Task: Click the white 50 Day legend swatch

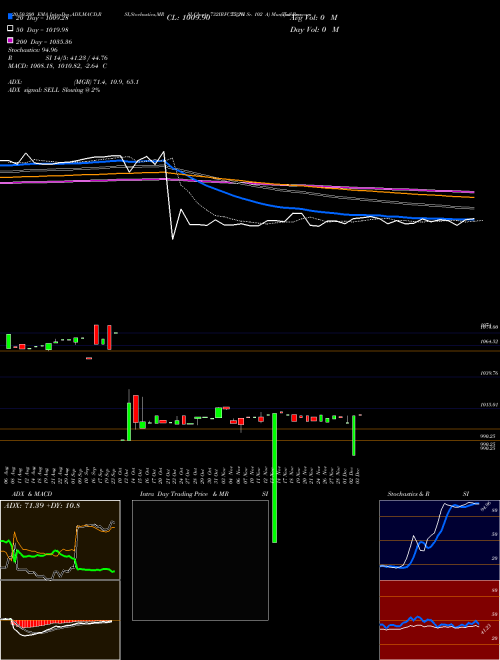Action: [x=10, y=29]
